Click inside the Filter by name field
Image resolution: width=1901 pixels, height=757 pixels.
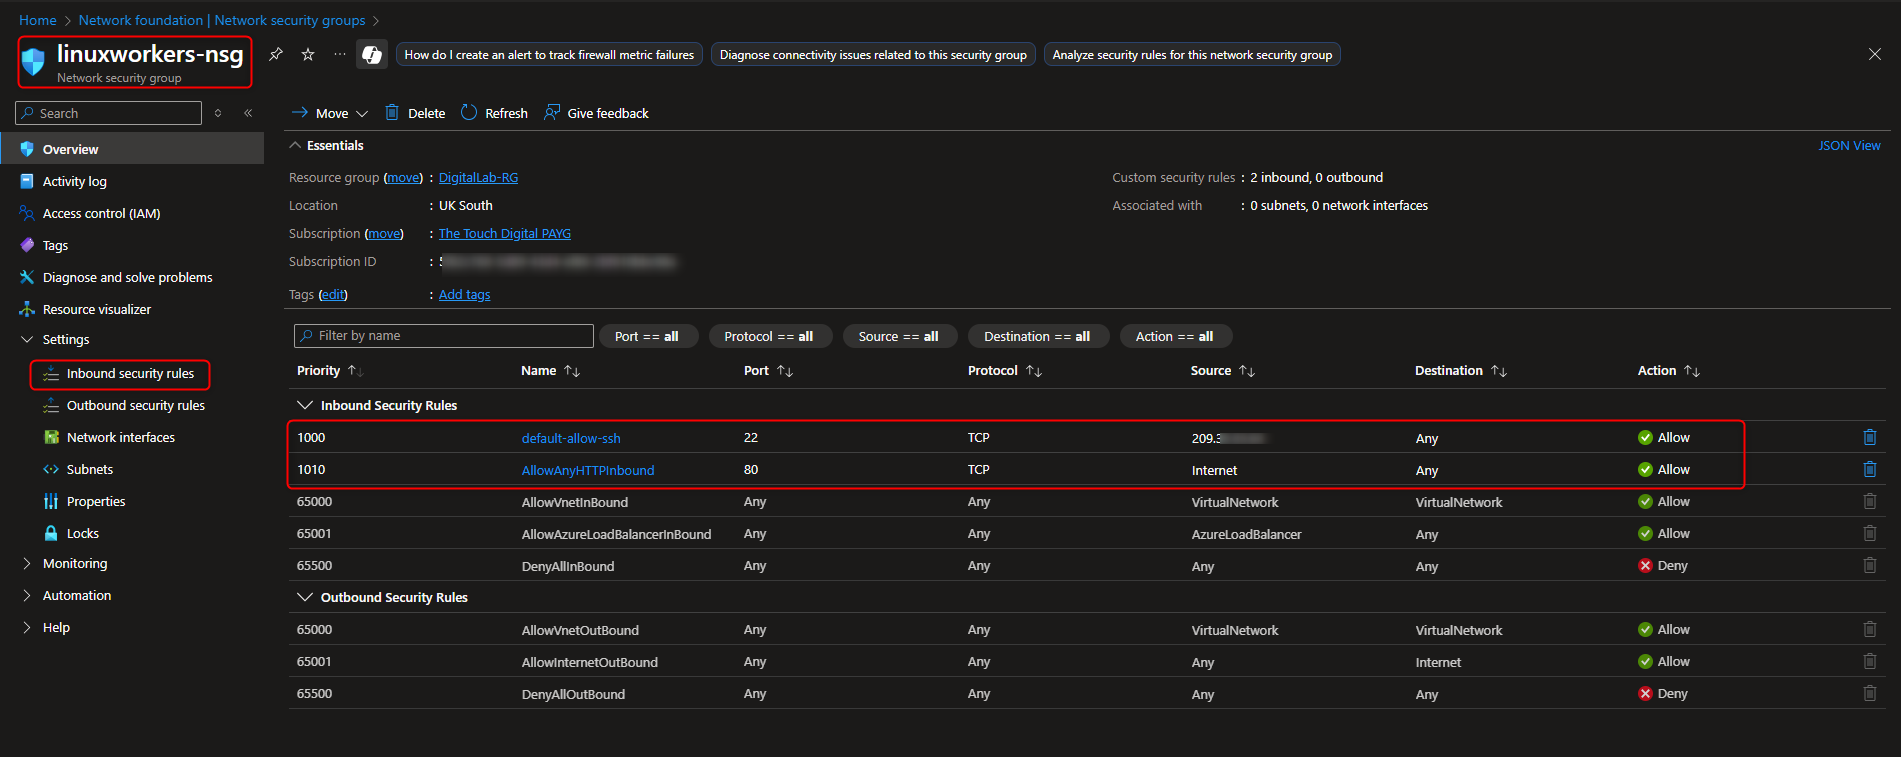[x=444, y=336]
